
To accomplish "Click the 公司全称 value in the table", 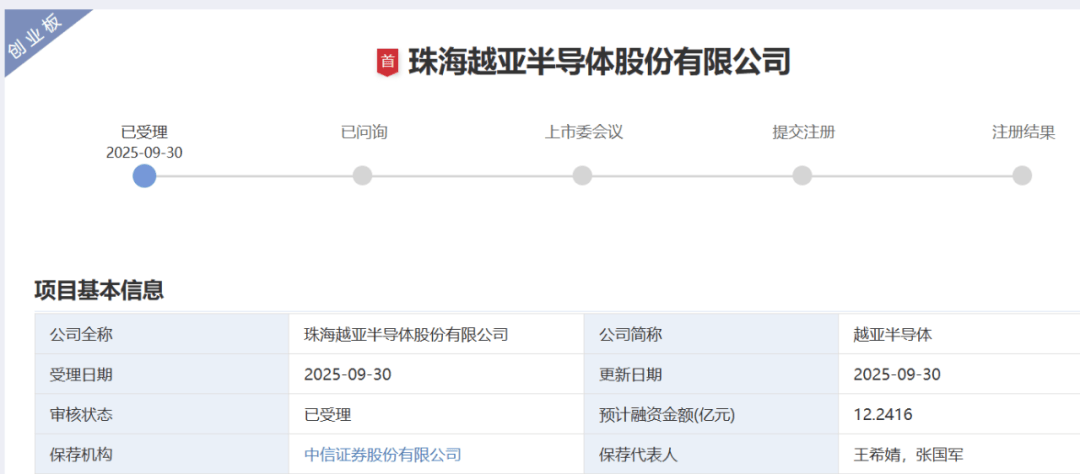I will point(406,334).
